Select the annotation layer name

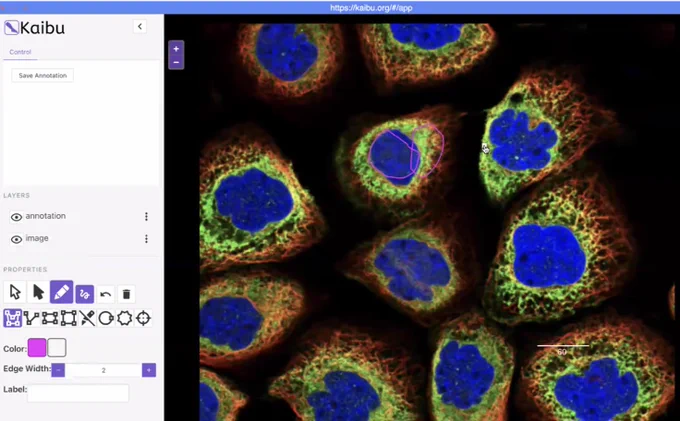46,216
